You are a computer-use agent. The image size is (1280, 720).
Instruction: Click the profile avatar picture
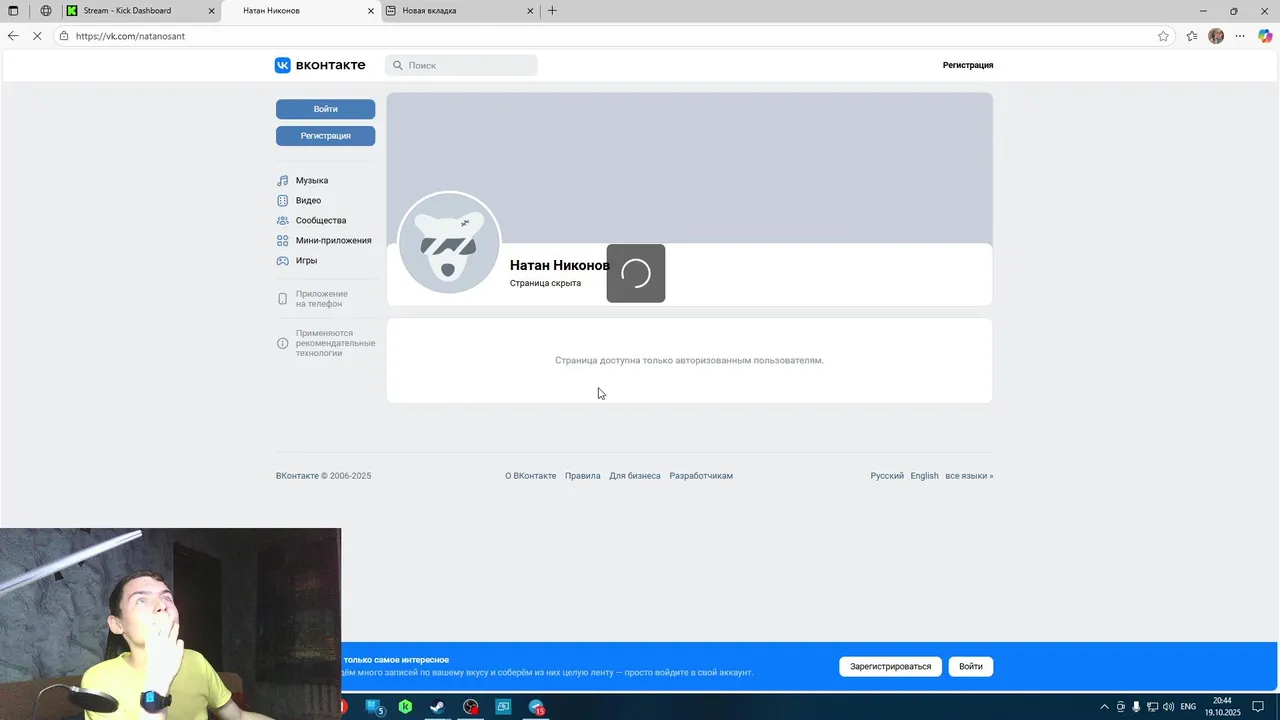[449, 243]
